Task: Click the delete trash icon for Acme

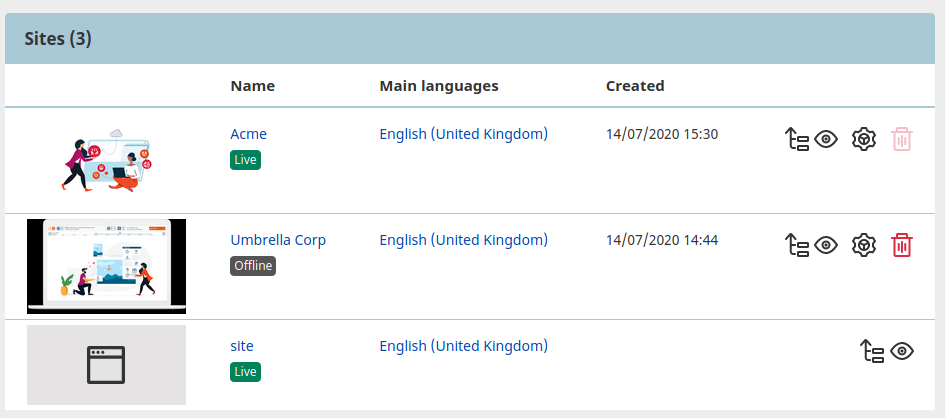Action: tap(902, 139)
